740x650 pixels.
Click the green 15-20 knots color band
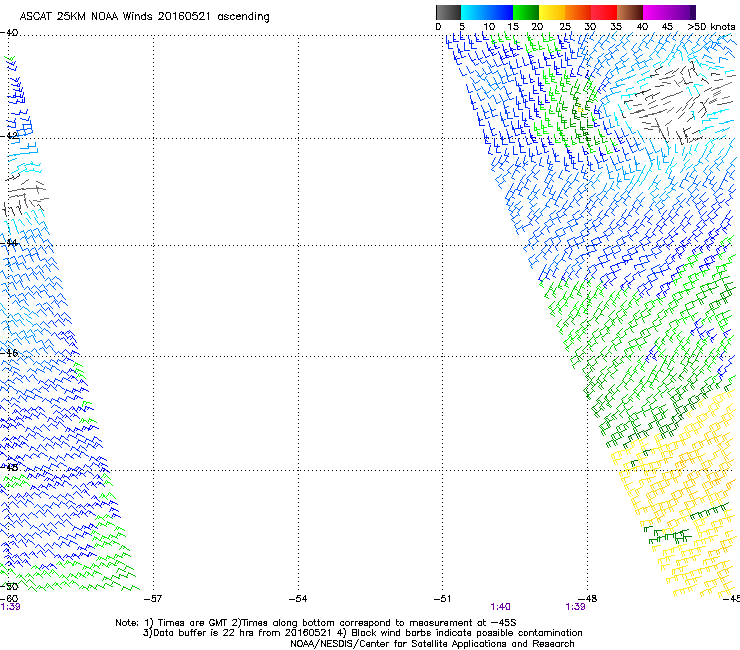tap(526, 12)
